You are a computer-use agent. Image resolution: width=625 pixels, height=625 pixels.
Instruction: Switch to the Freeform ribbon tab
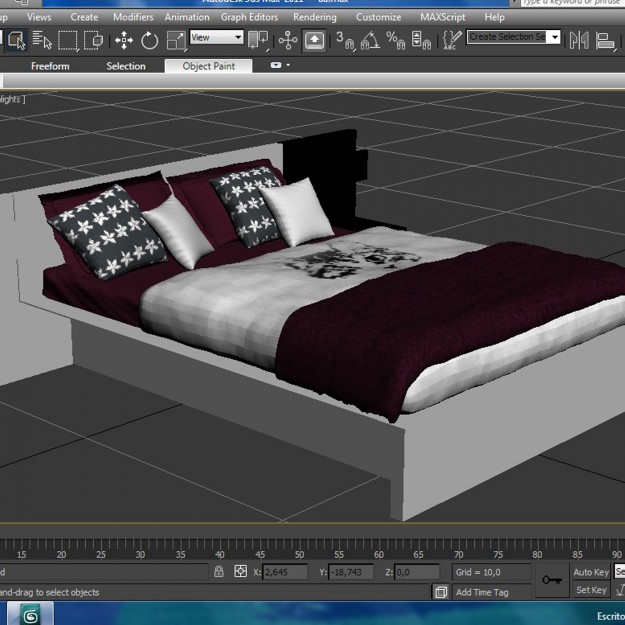tap(50, 66)
